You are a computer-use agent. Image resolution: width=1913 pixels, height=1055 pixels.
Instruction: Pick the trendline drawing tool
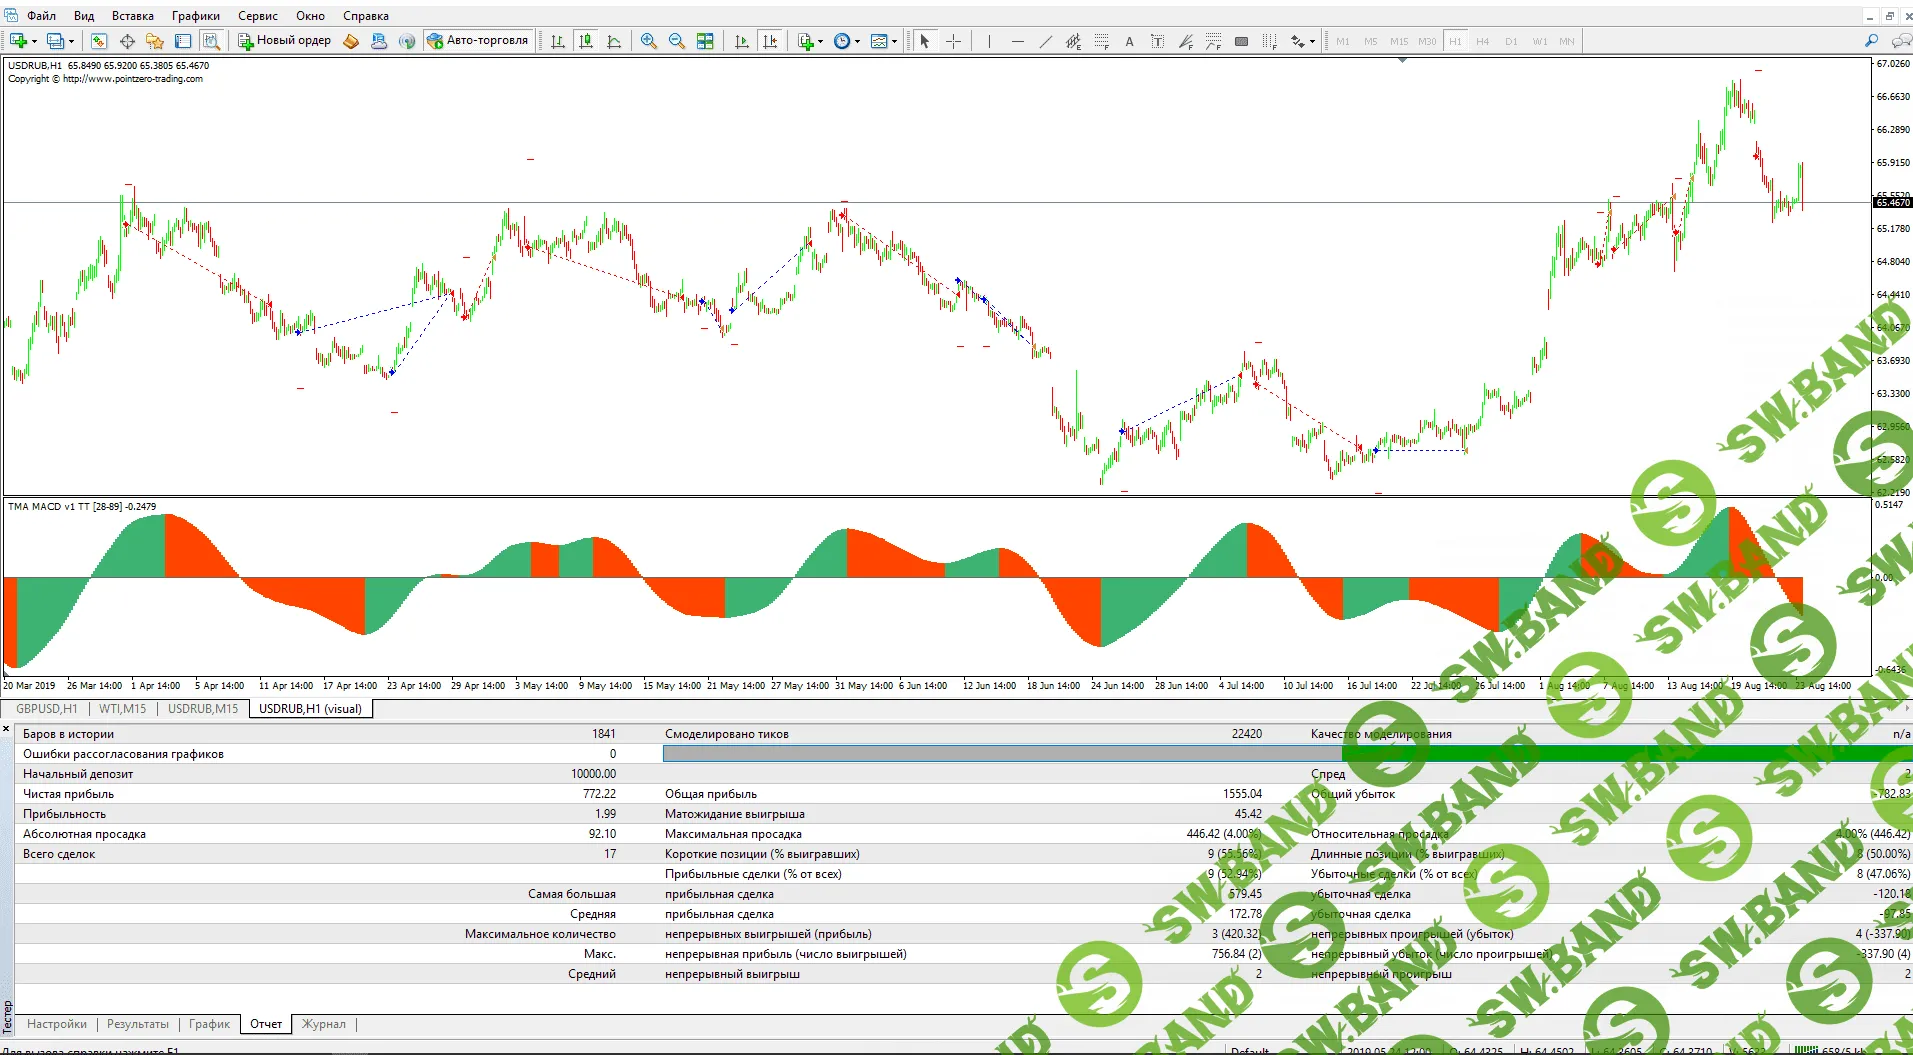pos(1045,41)
